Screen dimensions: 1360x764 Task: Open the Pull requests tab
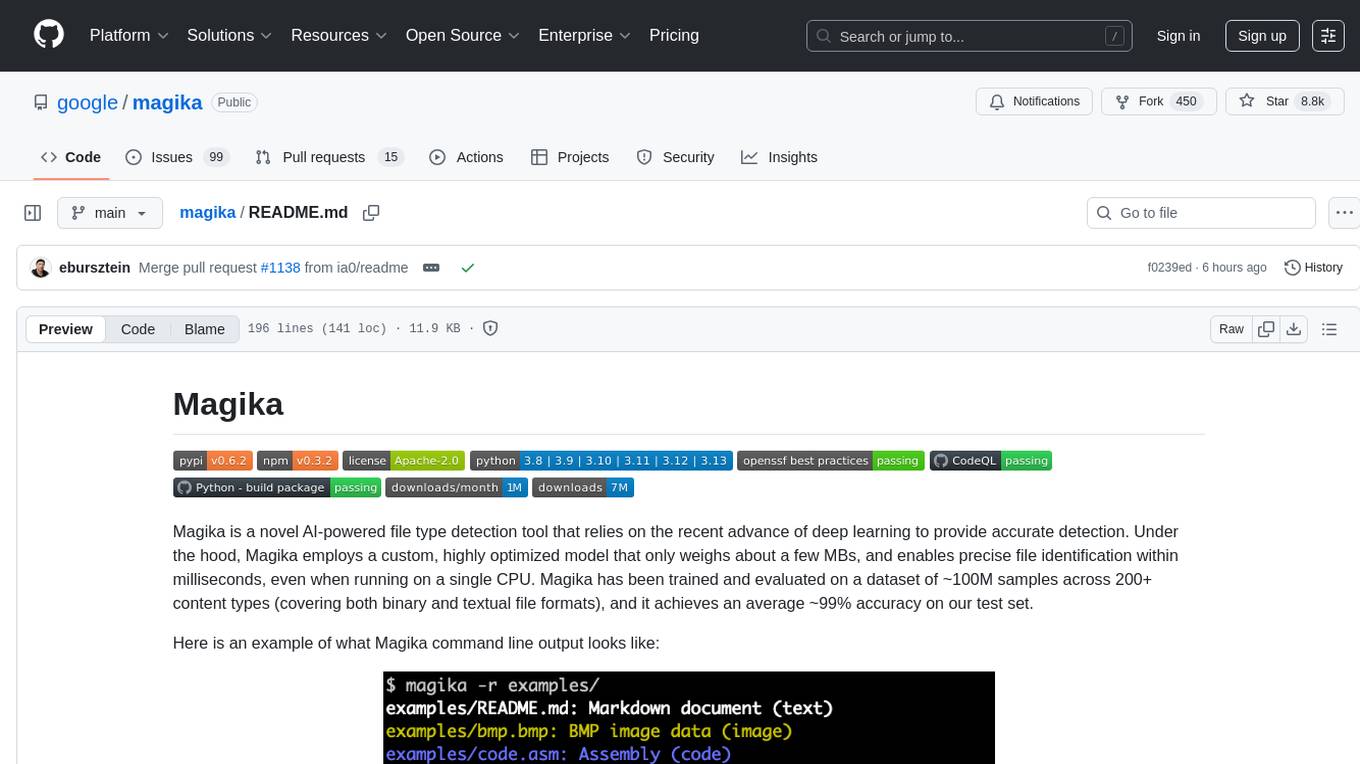coord(329,157)
